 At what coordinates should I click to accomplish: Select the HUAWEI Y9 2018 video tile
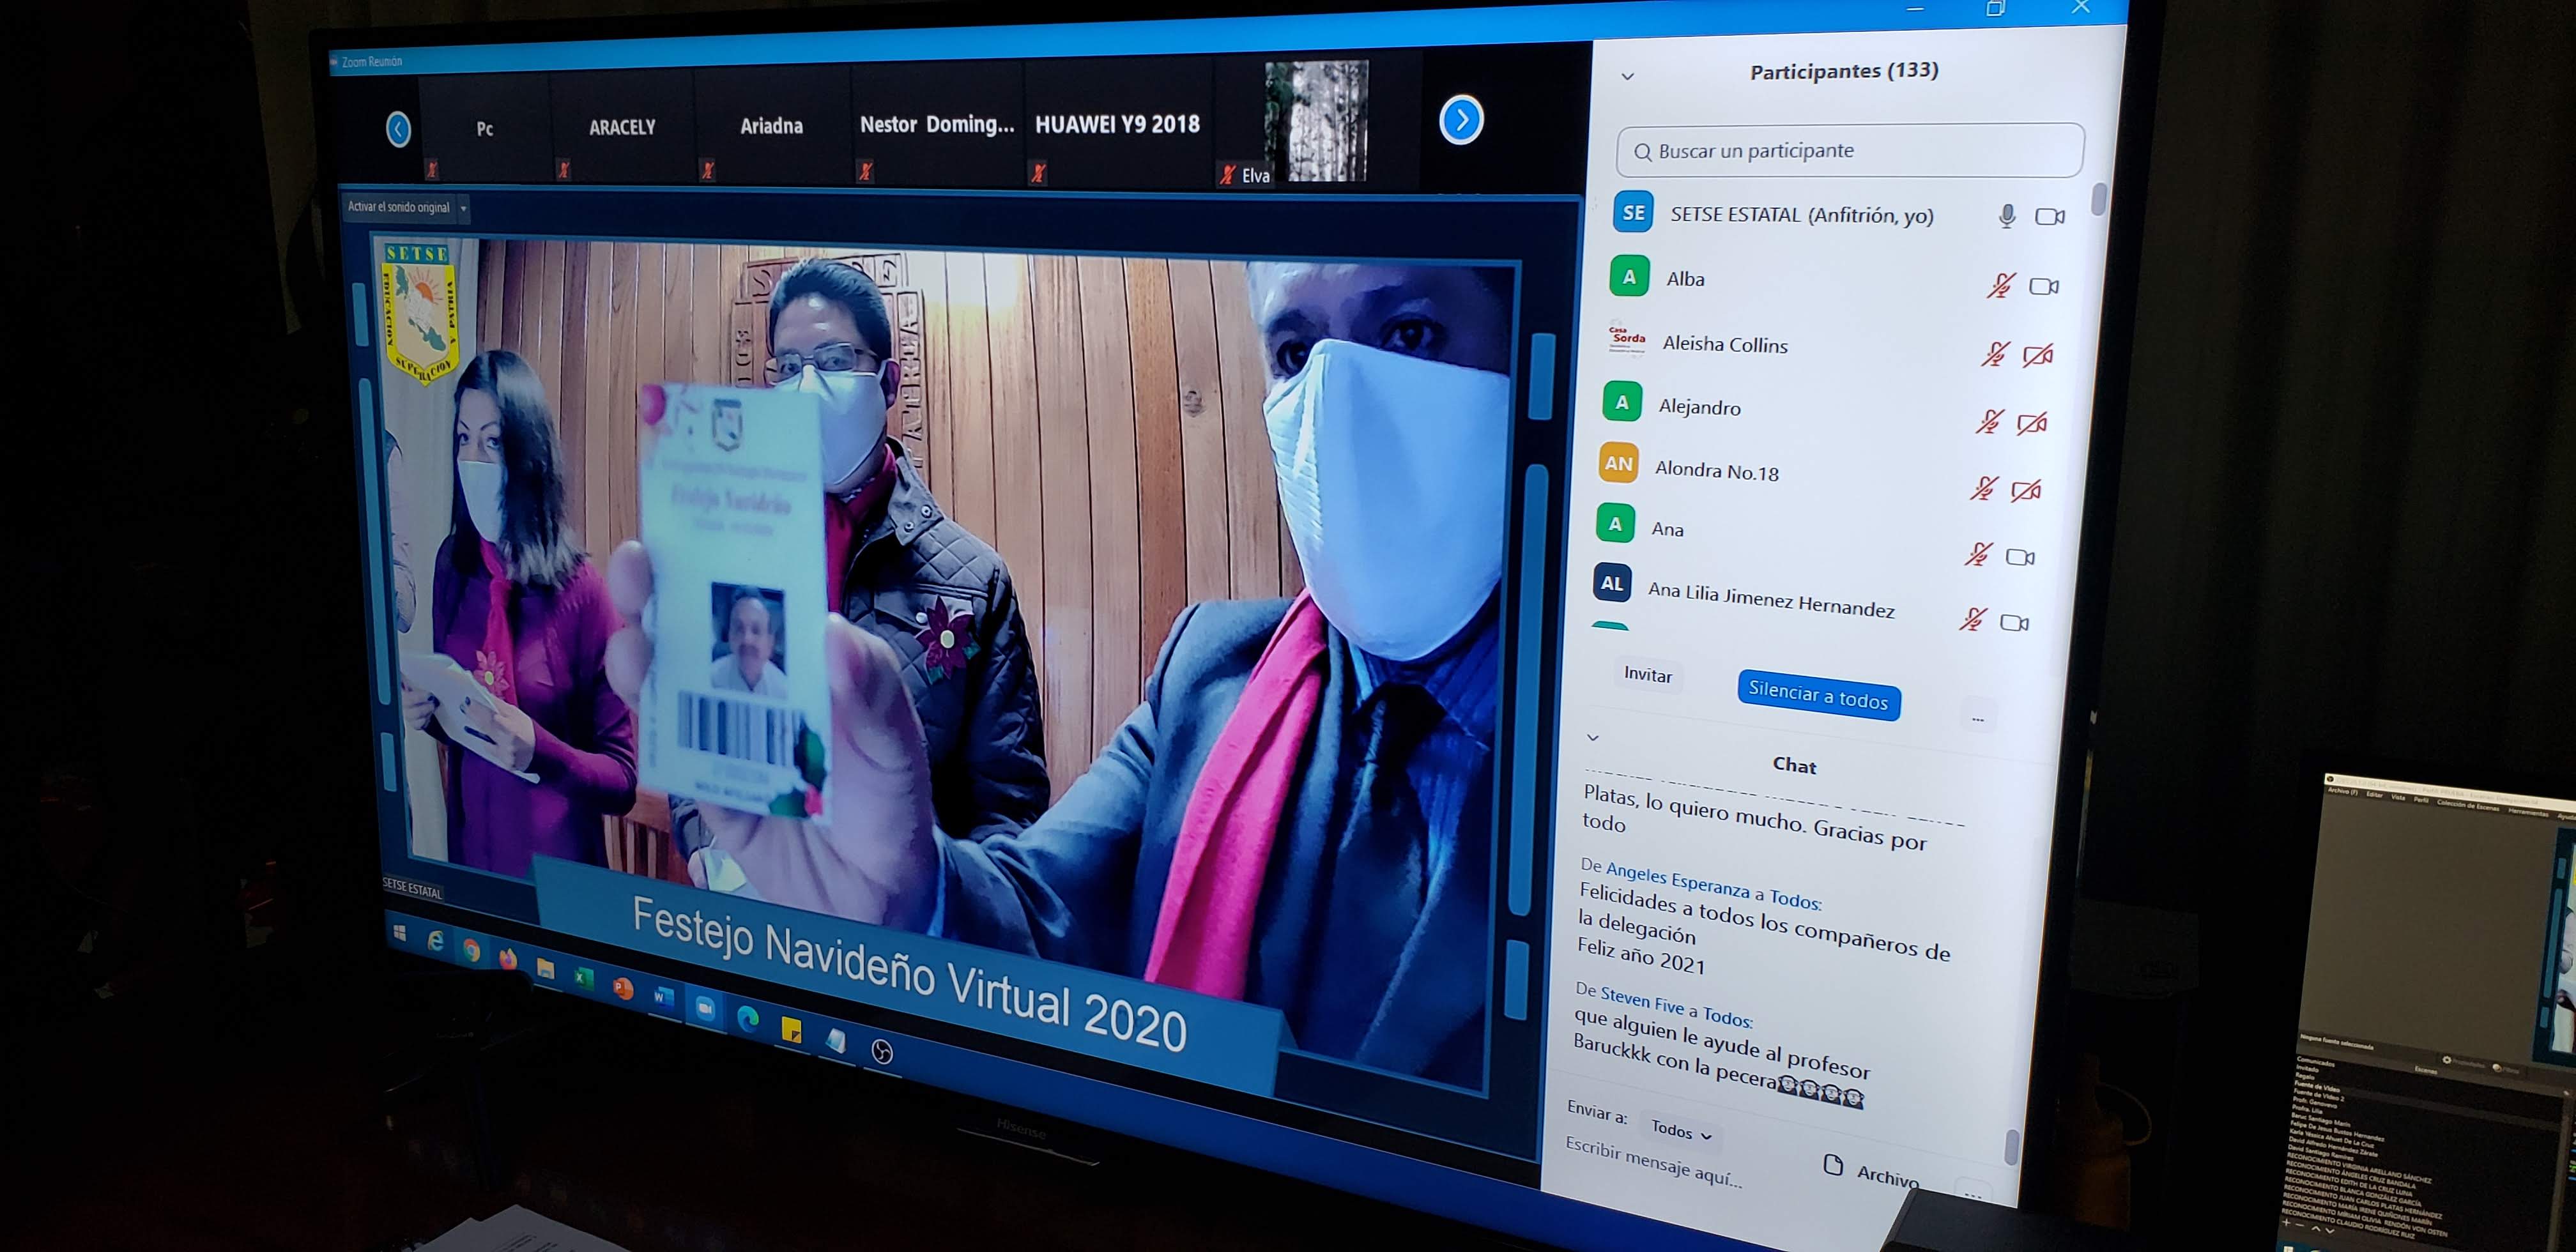1117,124
